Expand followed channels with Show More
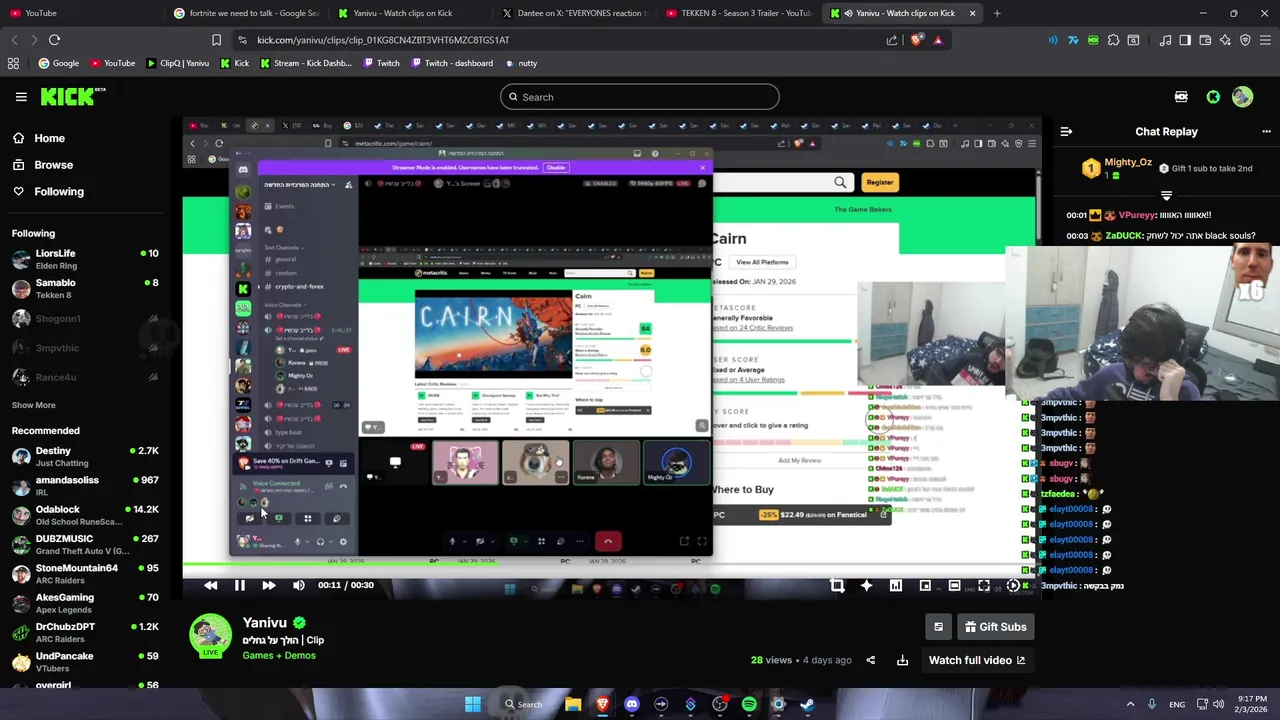Screen dimensions: 1280x720 [x=33, y=405]
